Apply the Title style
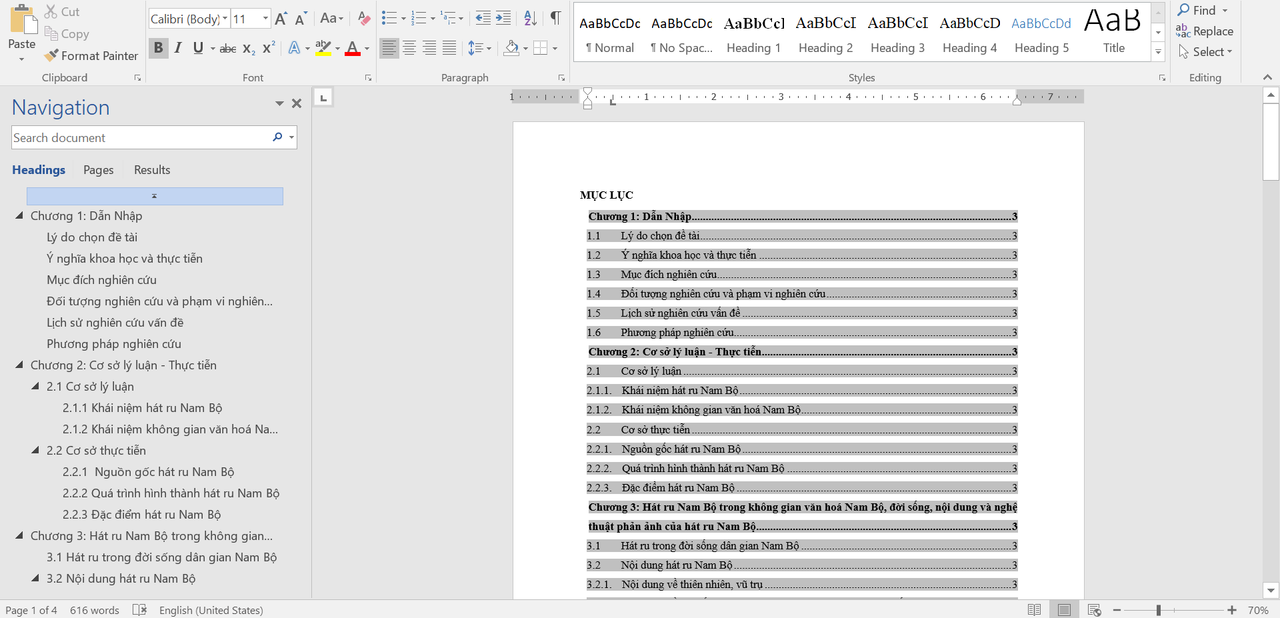 click(1114, 34)
